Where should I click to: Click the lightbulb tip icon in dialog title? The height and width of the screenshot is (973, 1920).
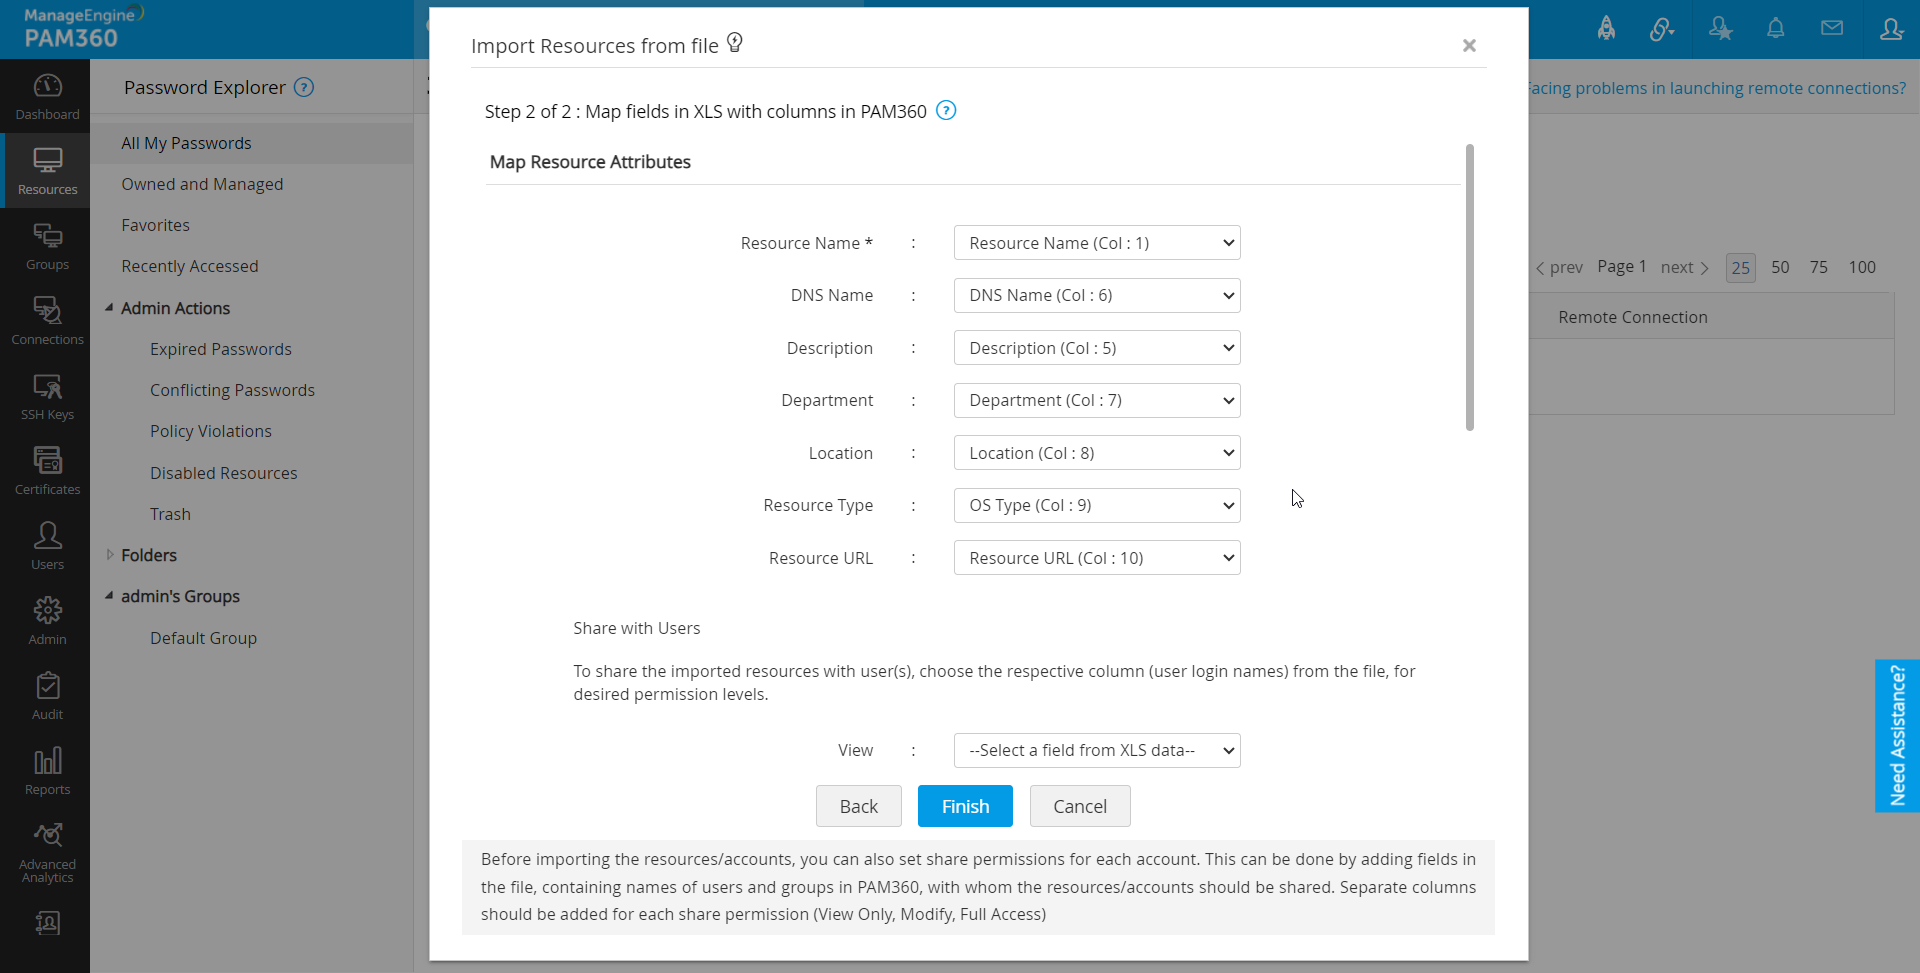click(x=735, y=43)
